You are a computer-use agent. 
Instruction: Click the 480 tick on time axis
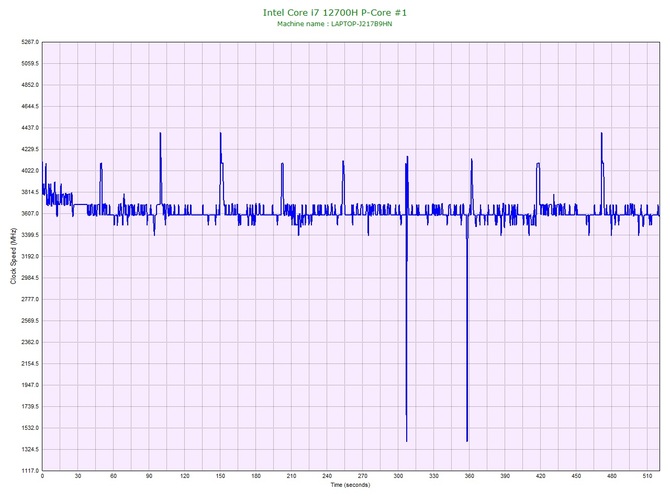pos(612,476)
